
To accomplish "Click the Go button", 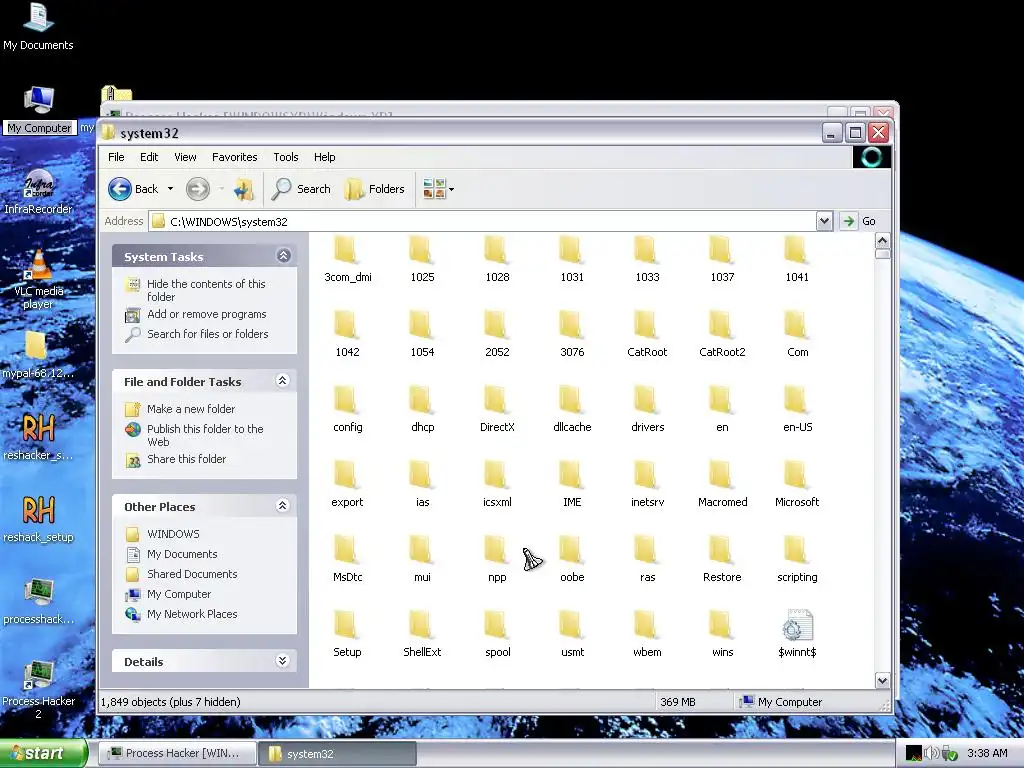I will [x=859, y=221].
